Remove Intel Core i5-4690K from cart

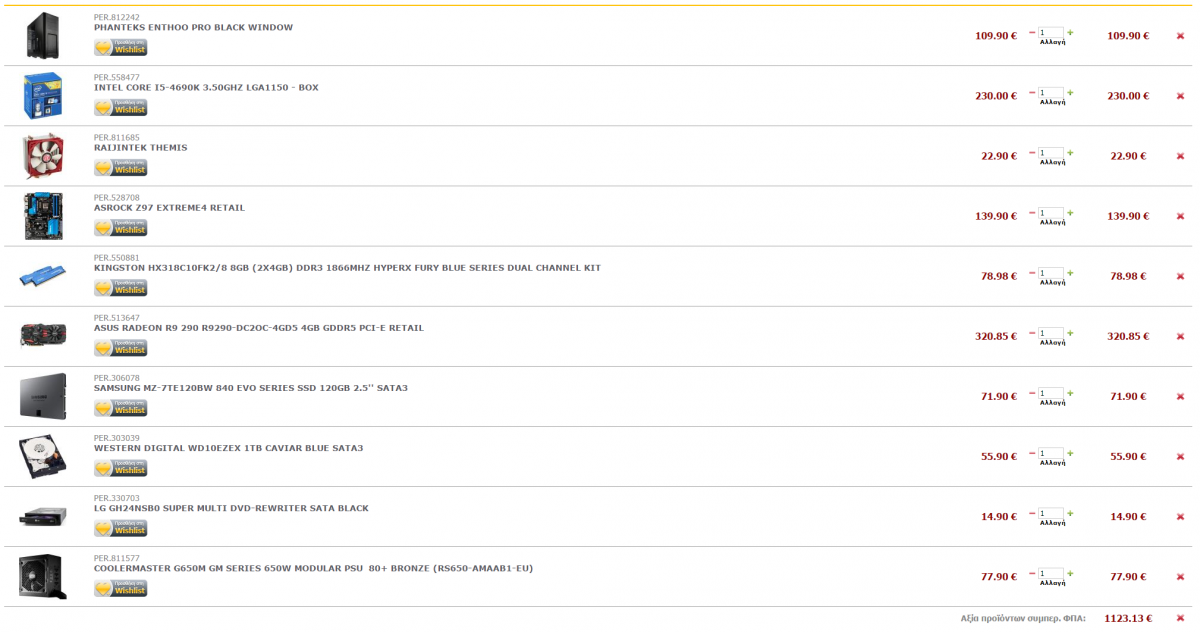[x=1180, y=96]
